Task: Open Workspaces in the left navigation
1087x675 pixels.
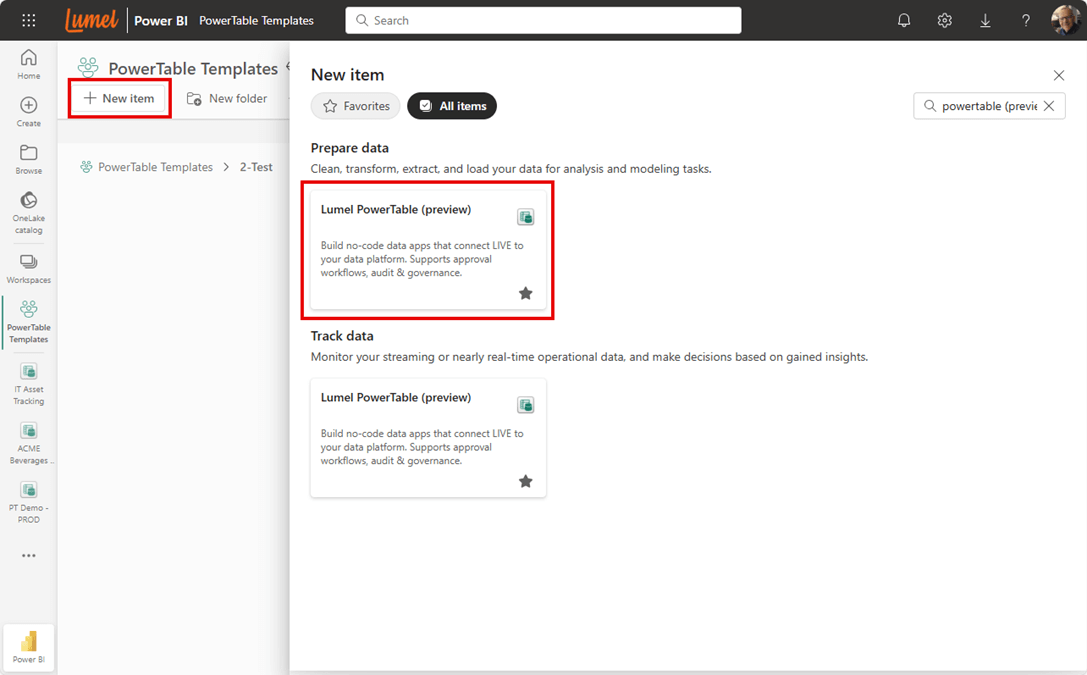Action: click(x=29, y=268)
